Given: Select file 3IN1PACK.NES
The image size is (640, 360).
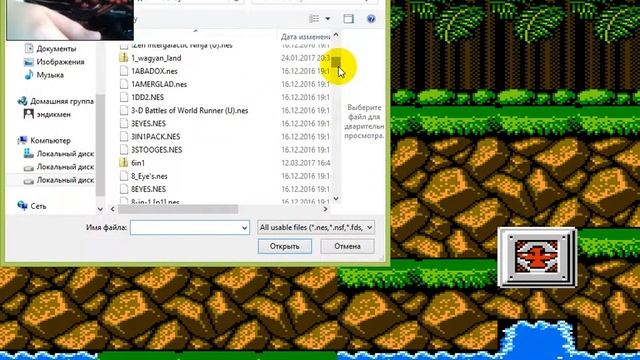Looking at the screenshot, I should [156, 136].
